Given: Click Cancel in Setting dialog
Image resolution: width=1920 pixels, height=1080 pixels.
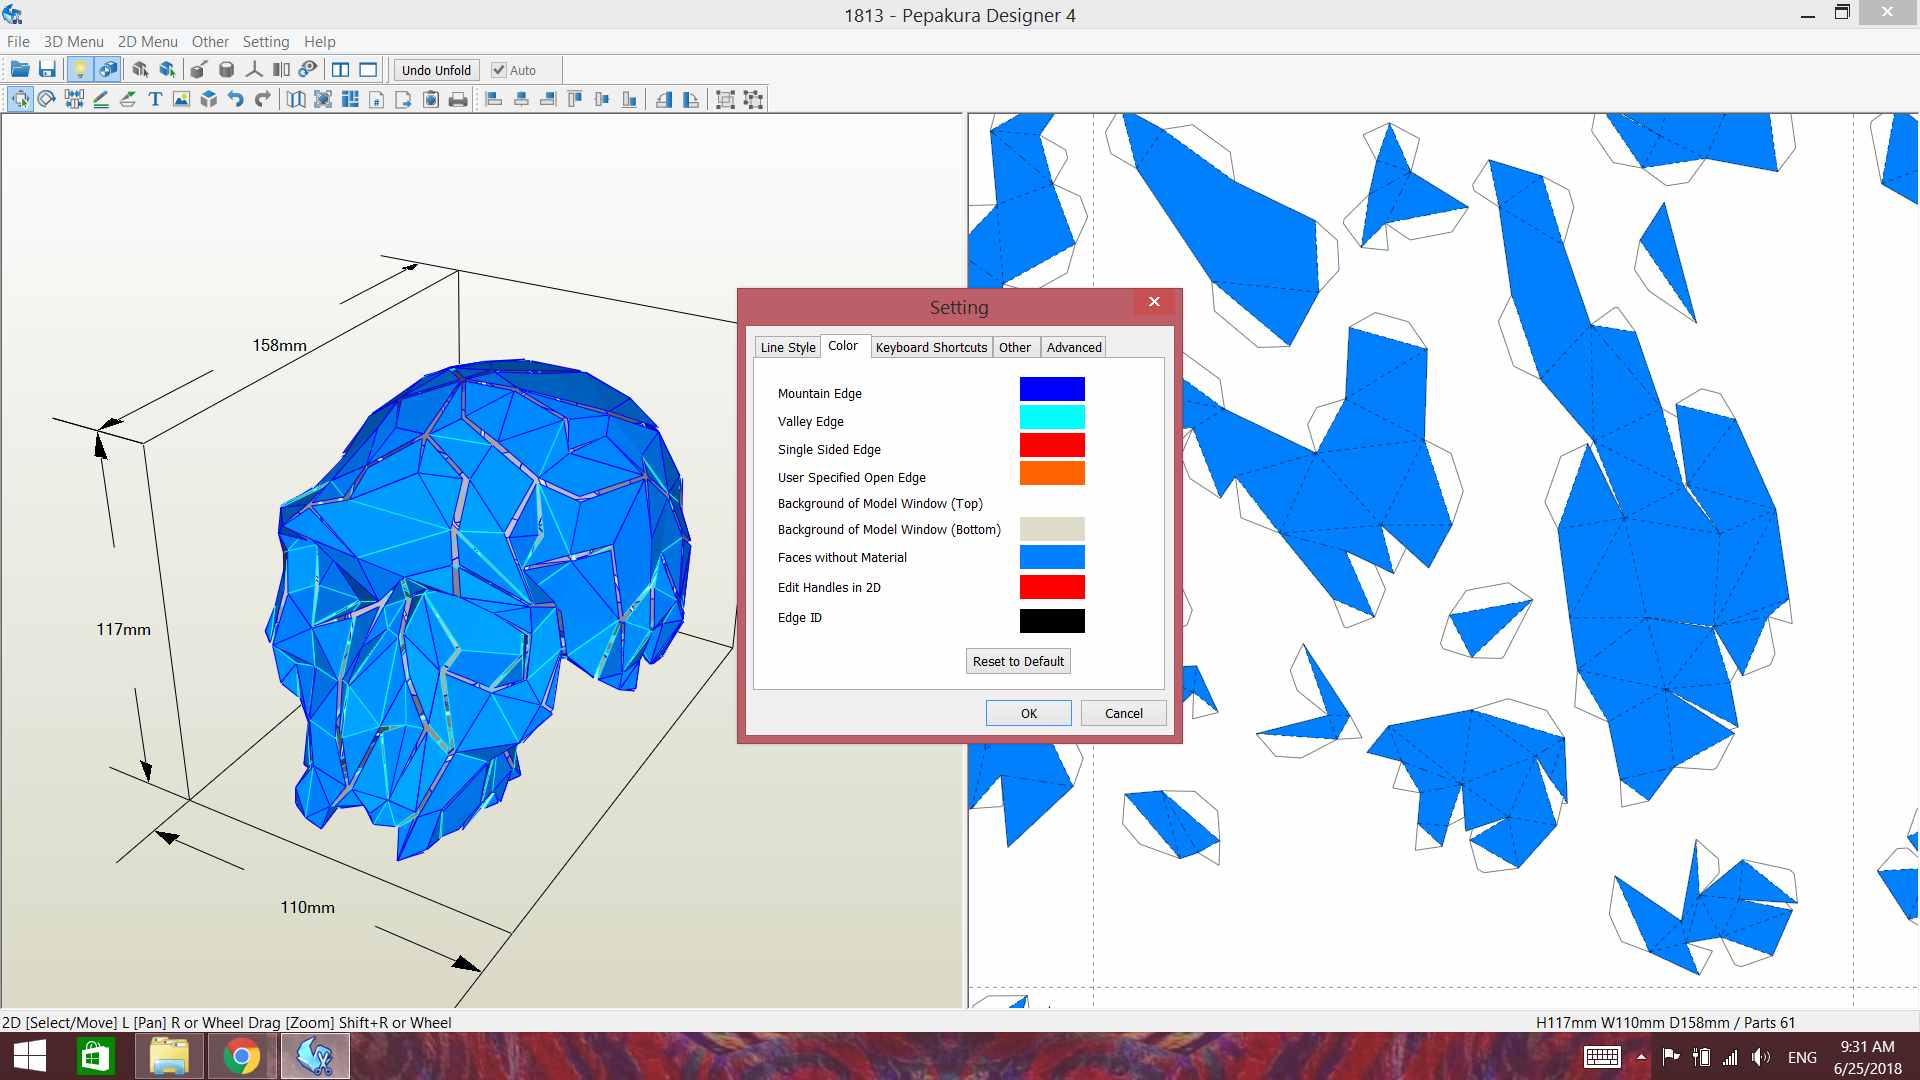Looking at the screenshot, I should point(1123,713).
